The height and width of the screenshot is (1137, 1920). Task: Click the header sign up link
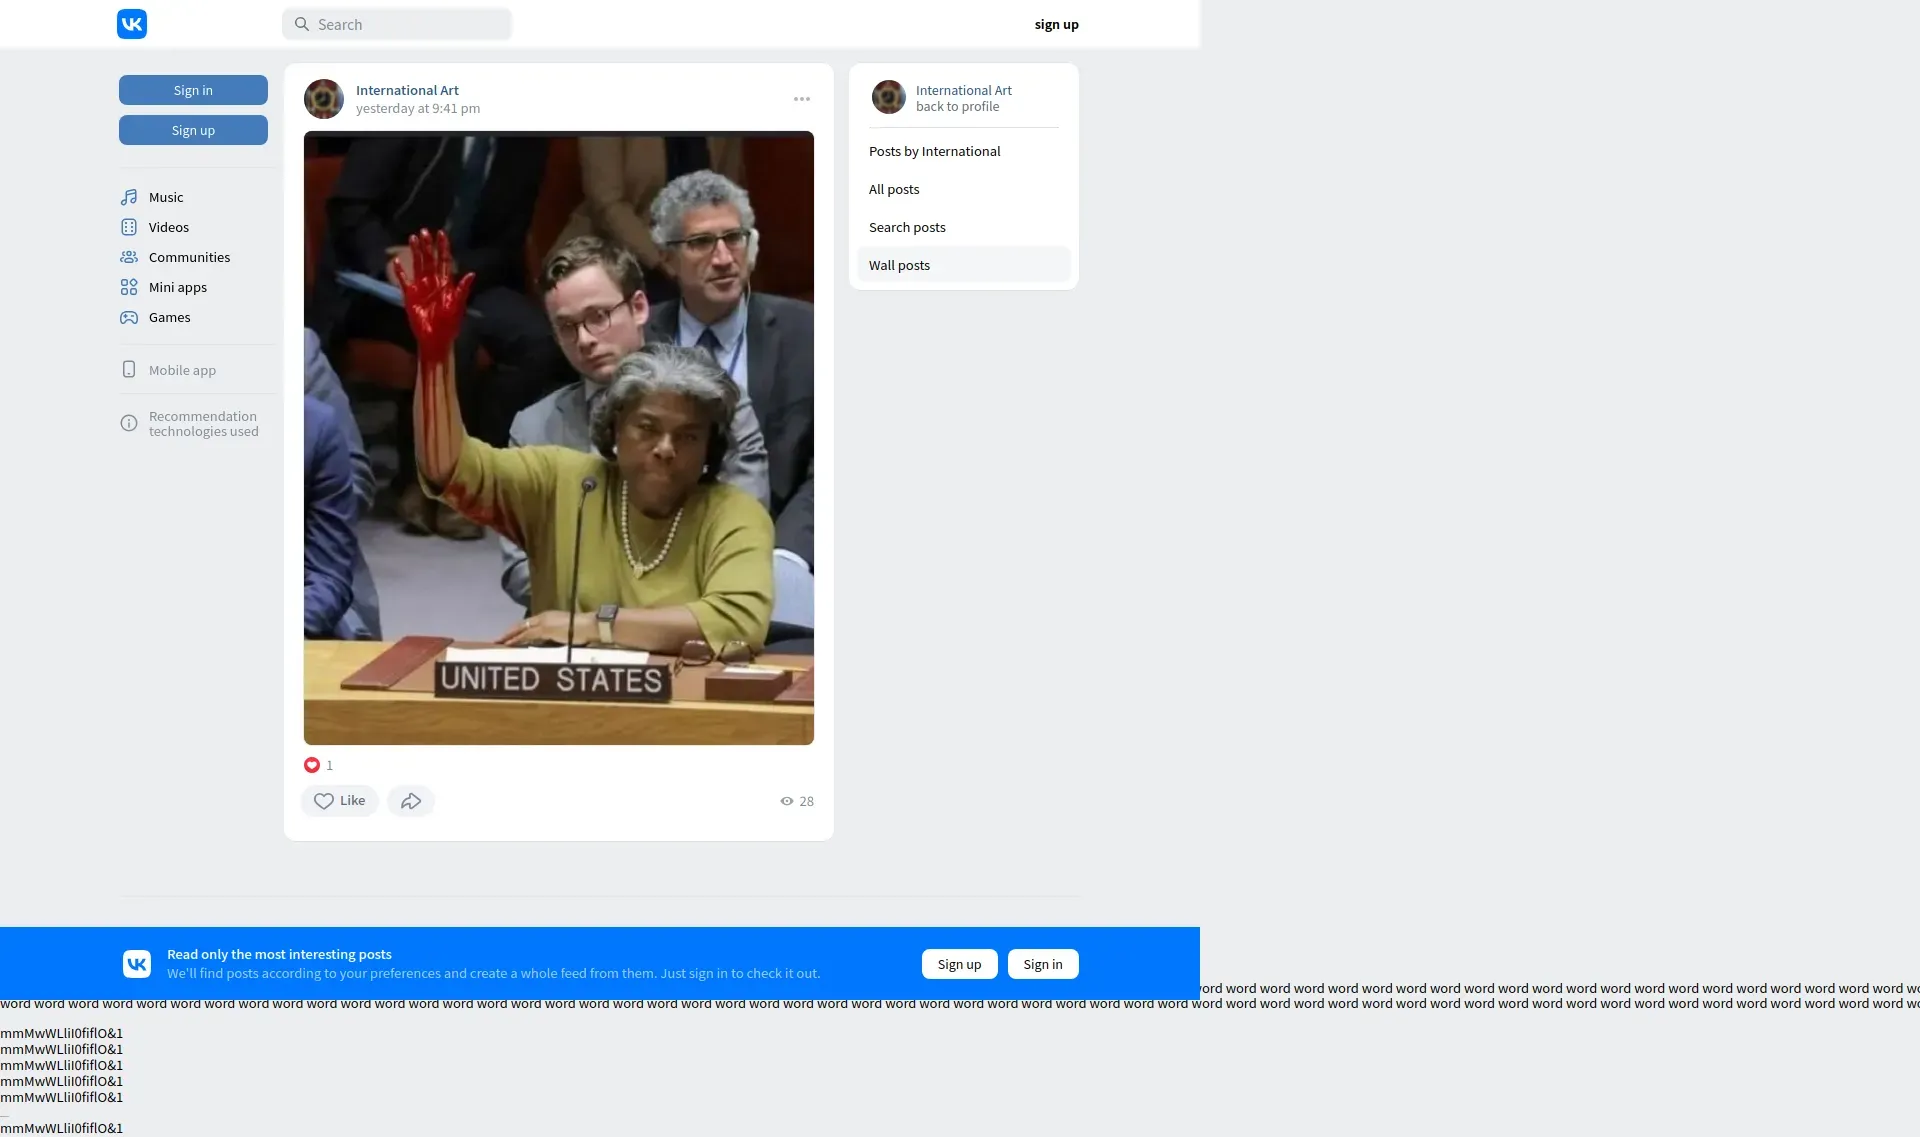(x=1056, y=24)
